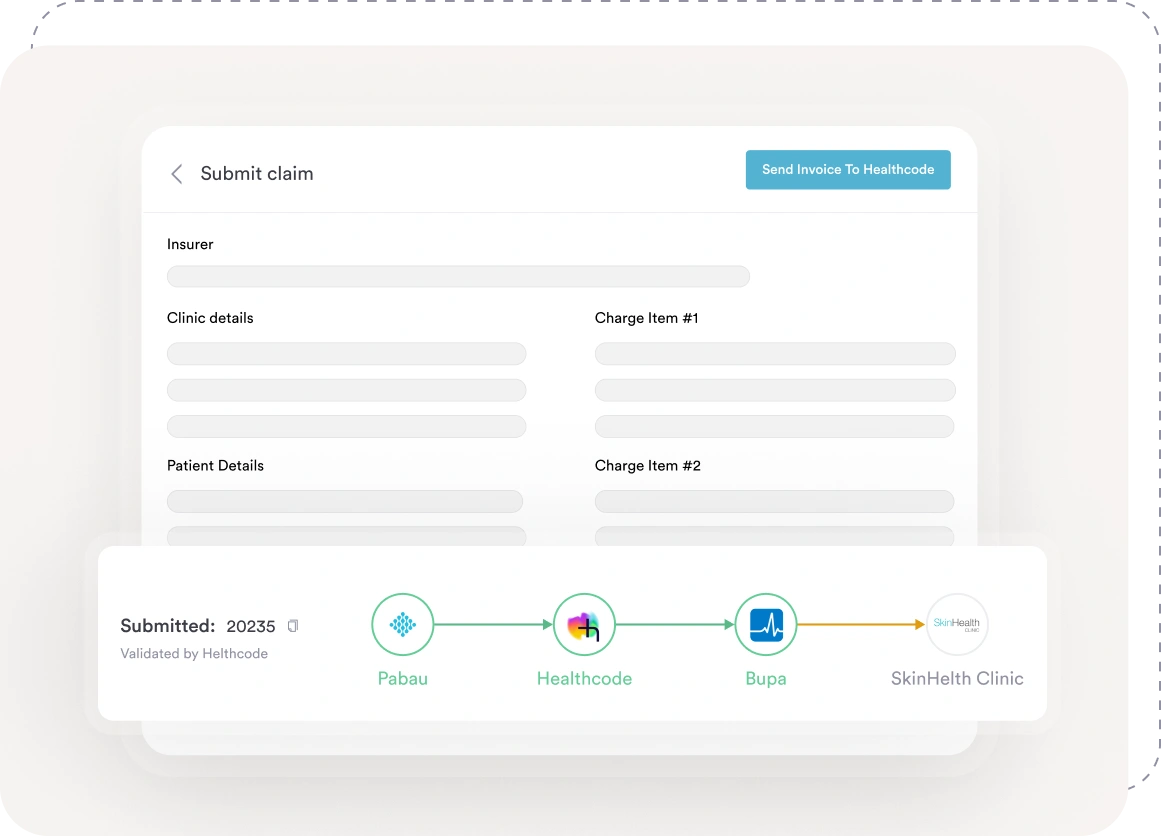Click the Healthcode text label under its logo
Screen dimensions: 1161x836
(584, 679)
